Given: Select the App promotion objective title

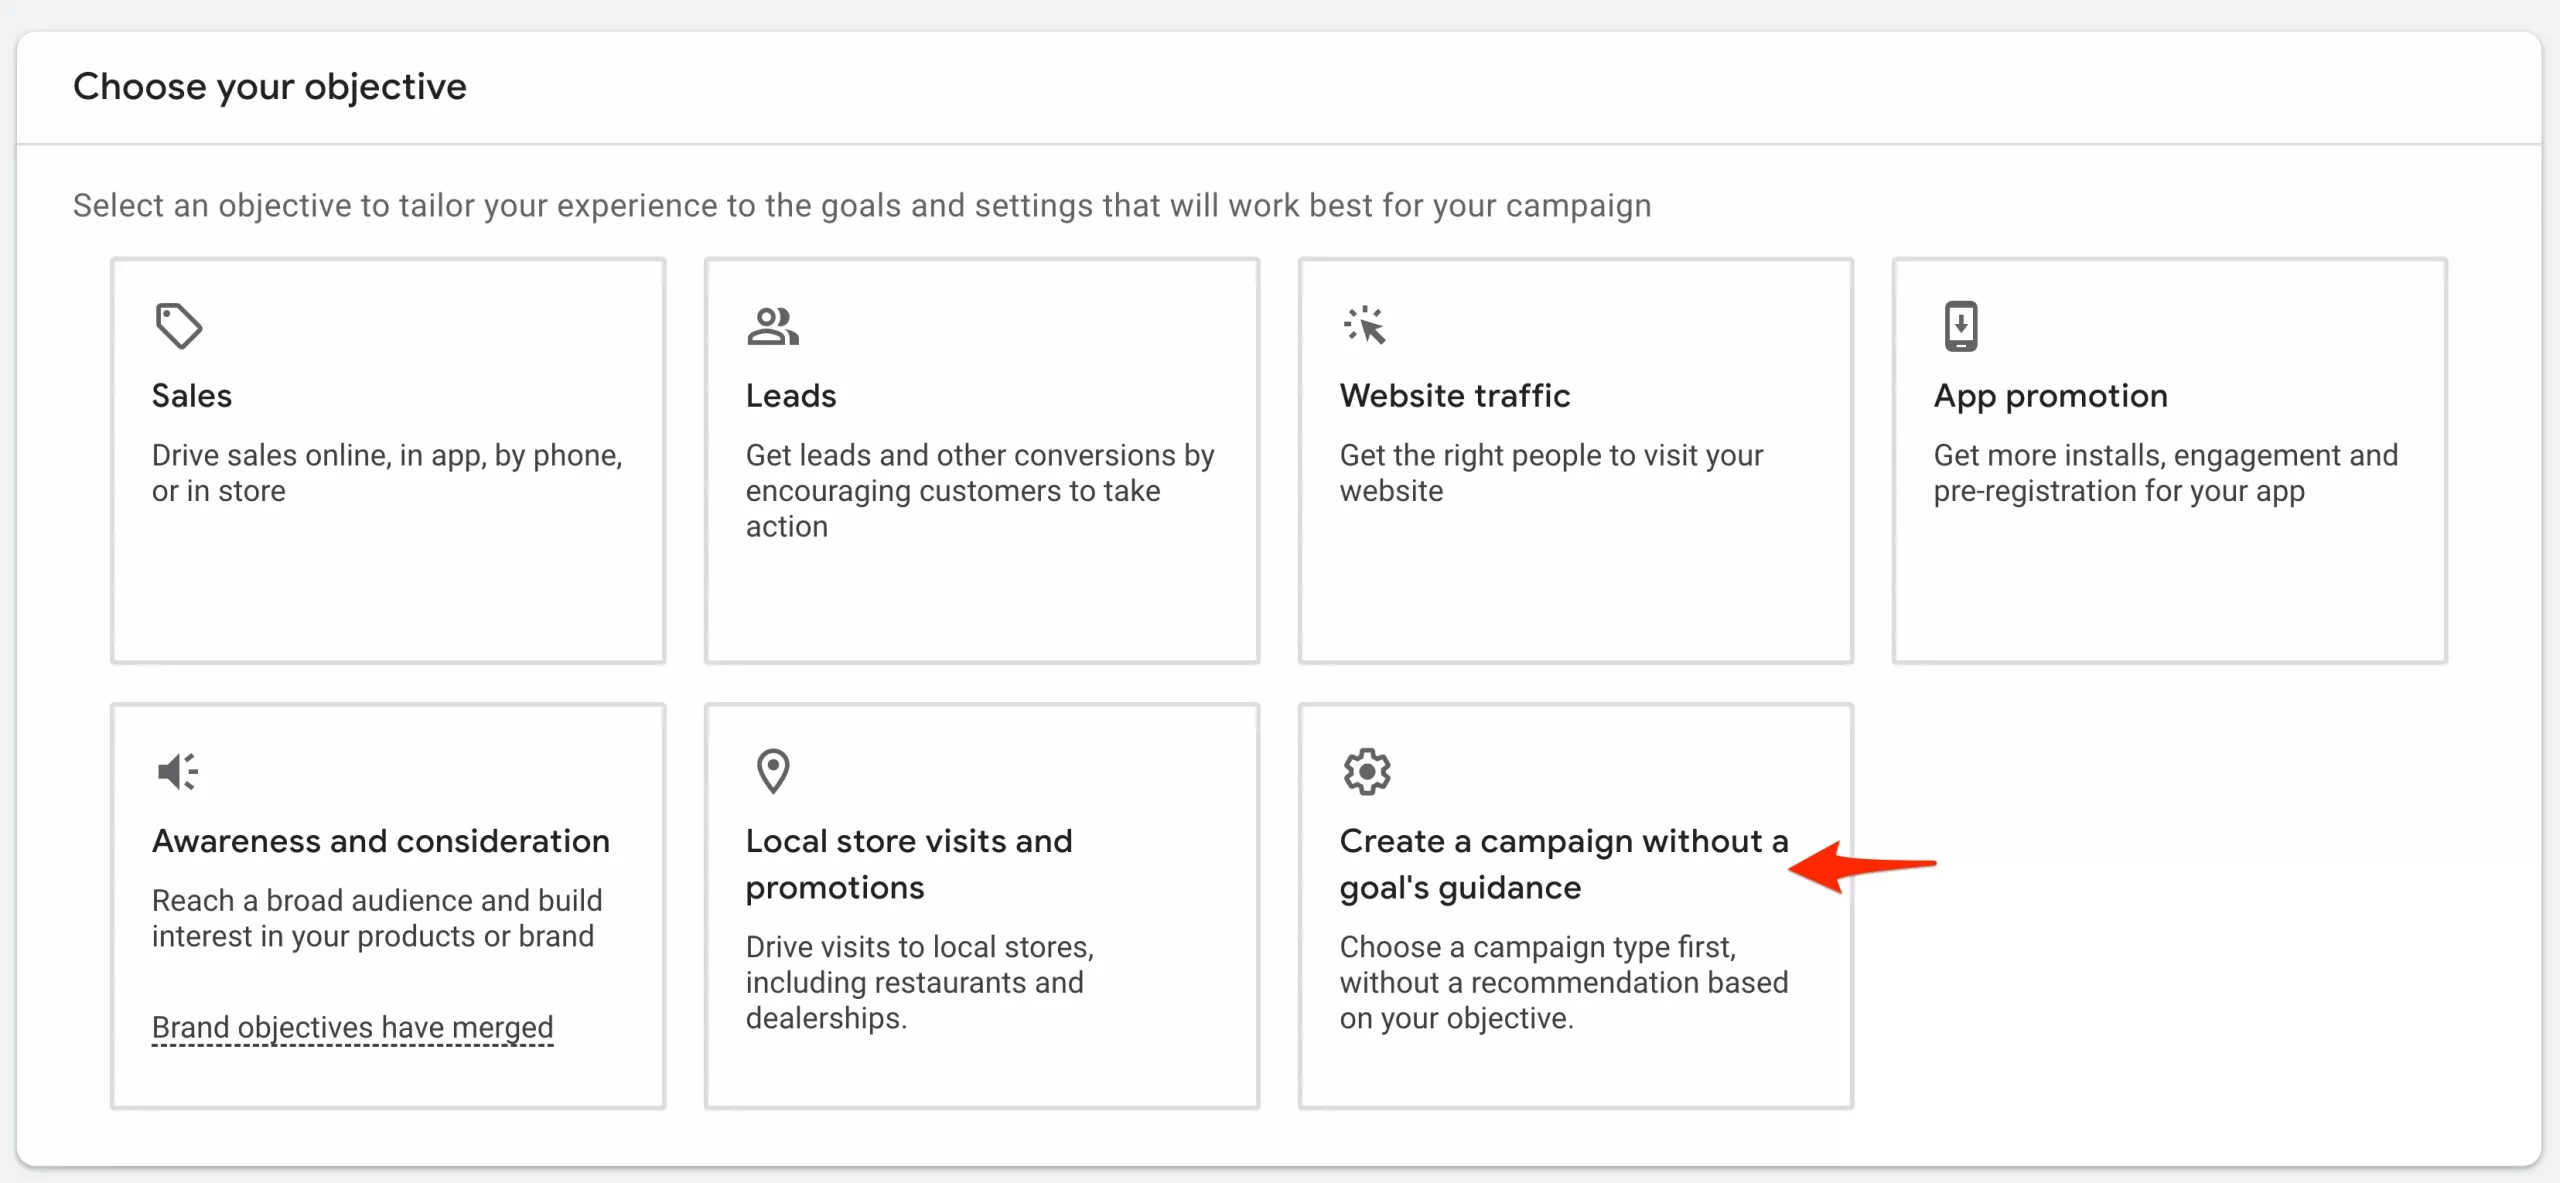Looking at the screenshot, I should (x=2050, y=396).
